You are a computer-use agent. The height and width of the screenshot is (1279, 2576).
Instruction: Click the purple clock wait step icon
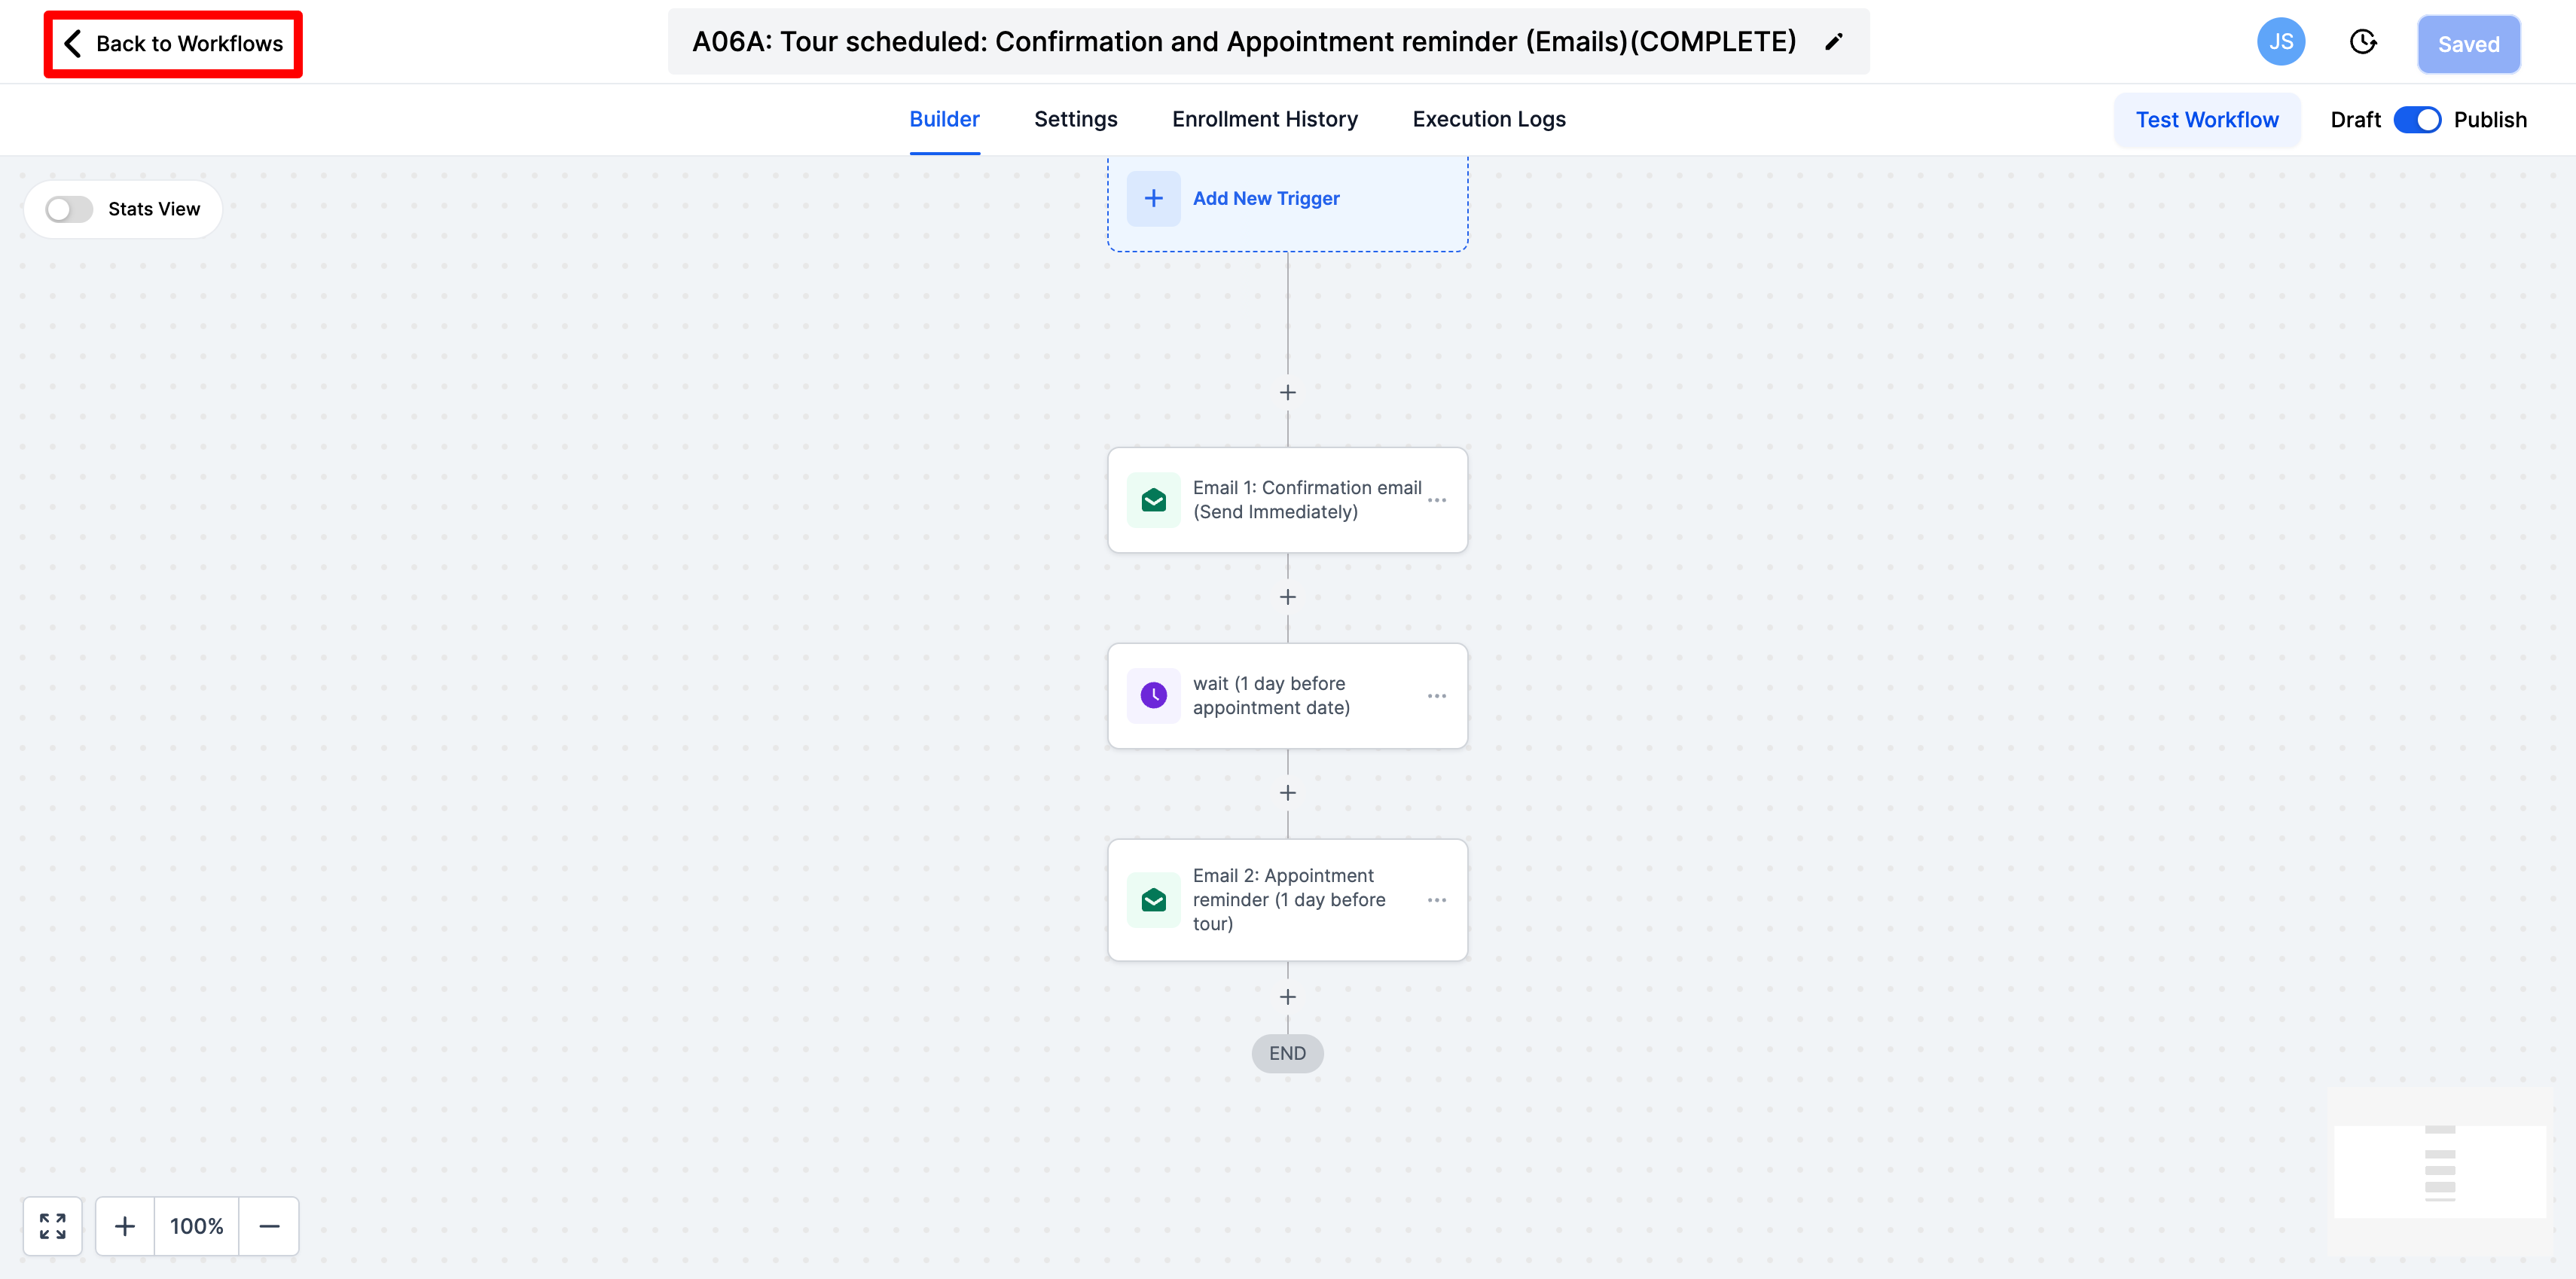pos(1154,695)
